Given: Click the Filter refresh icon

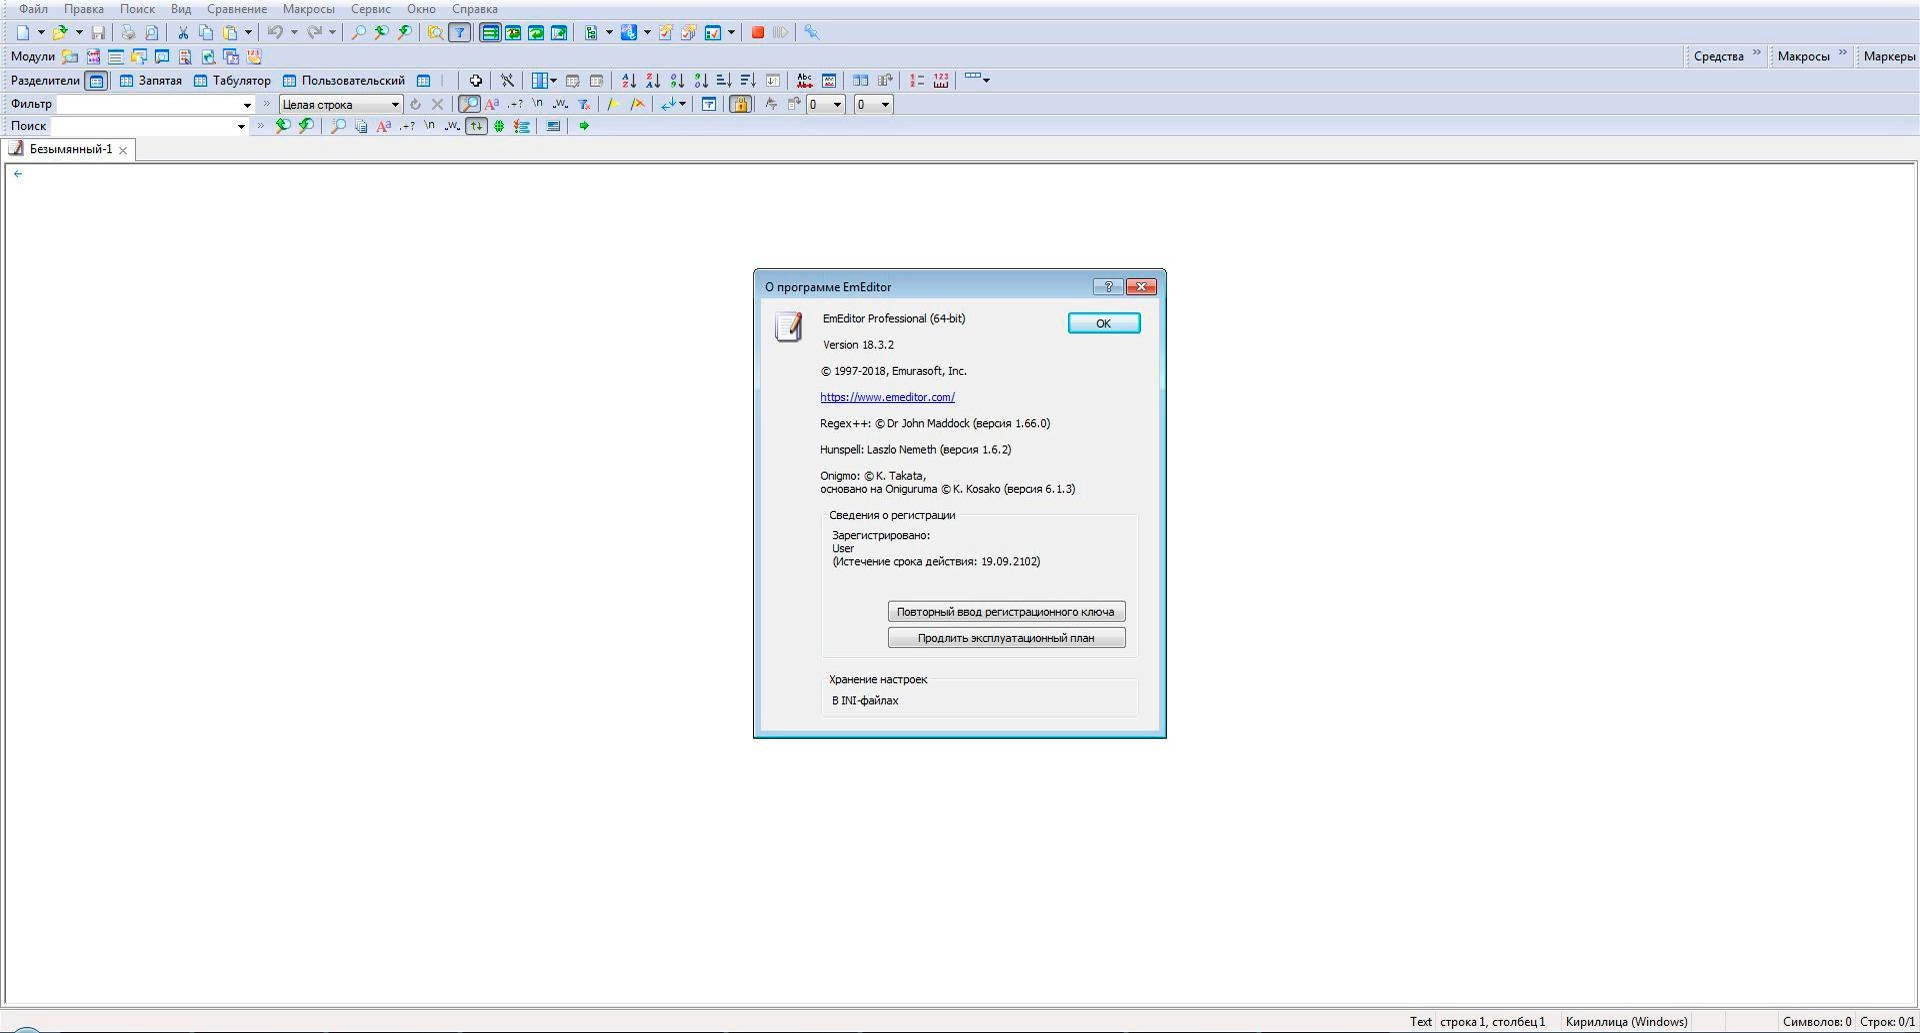Looking at the screenshot, I should point(415,104).
